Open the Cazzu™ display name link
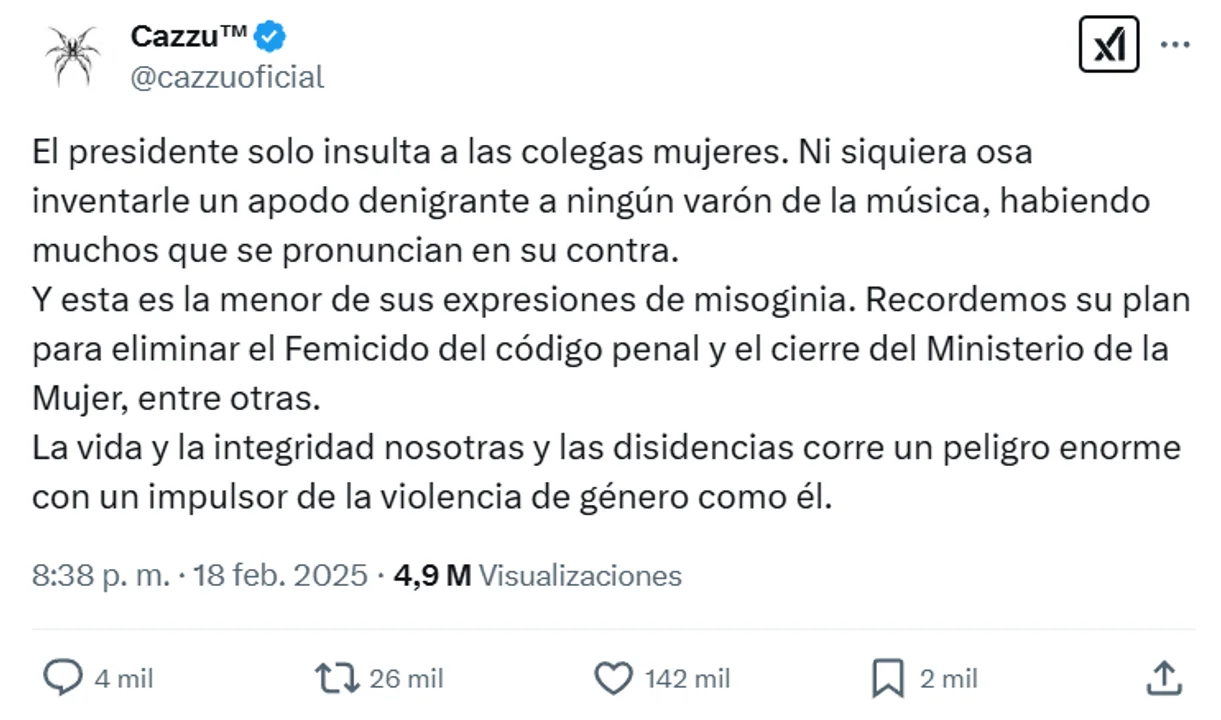 [x=188, y=37]
